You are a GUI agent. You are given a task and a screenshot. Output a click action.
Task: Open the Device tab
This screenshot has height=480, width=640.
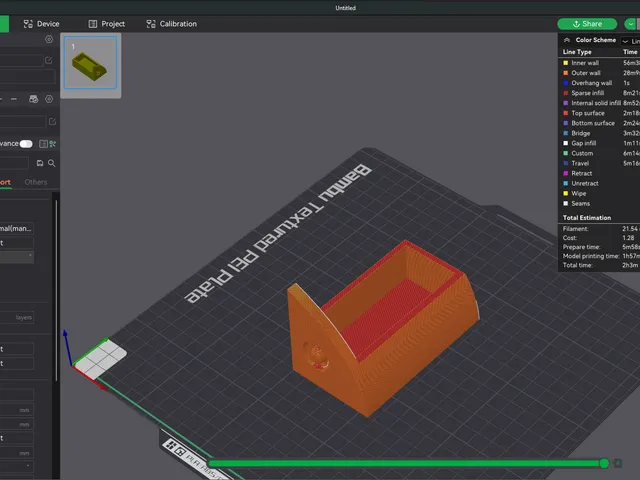click(41, 24)
